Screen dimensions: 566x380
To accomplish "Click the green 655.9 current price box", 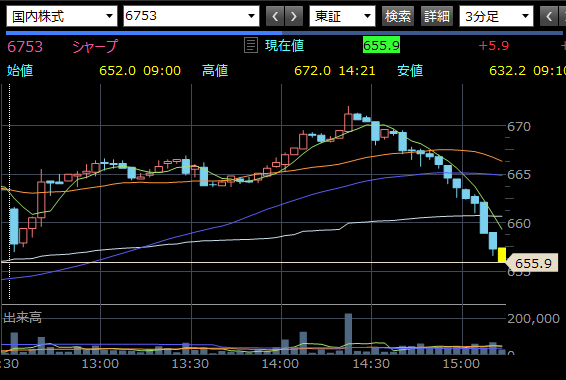I will (x=381, y=46).
